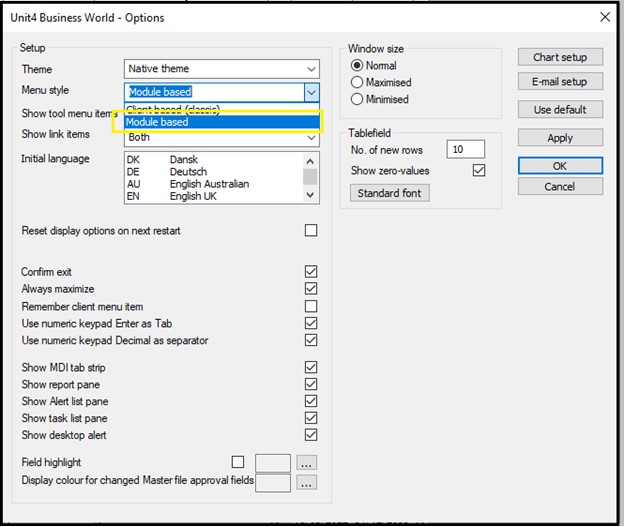Click language list scroll-down arrow

click(x=310, y=195)
